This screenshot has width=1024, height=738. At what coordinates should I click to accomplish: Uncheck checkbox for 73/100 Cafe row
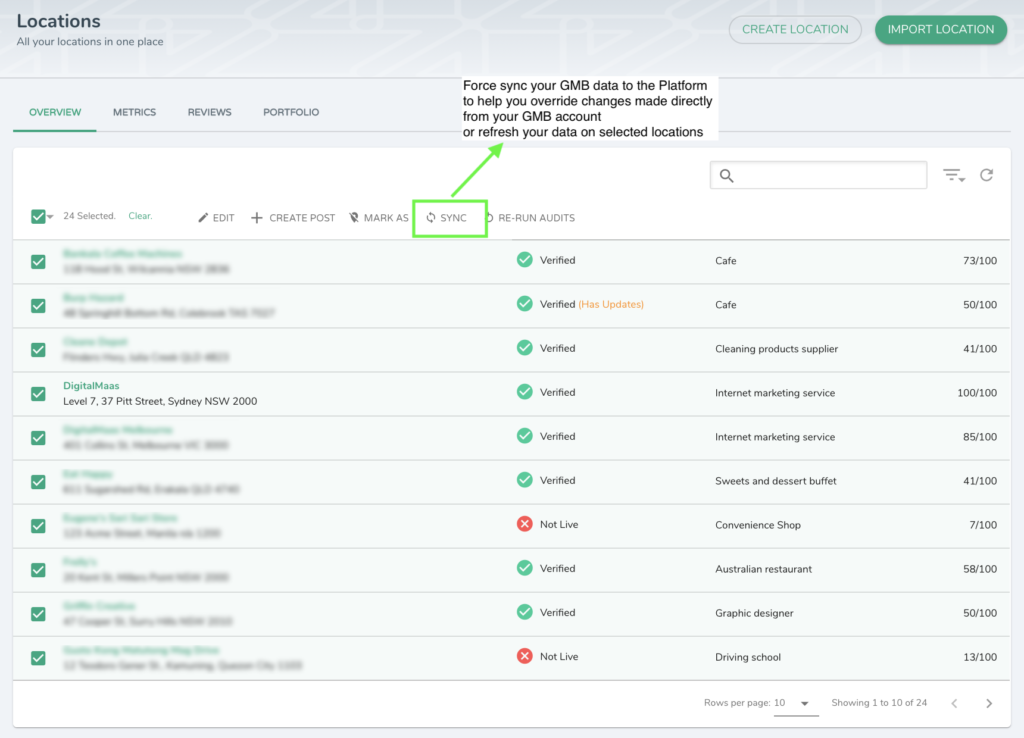pyautogui.click(x=39, y=262)
